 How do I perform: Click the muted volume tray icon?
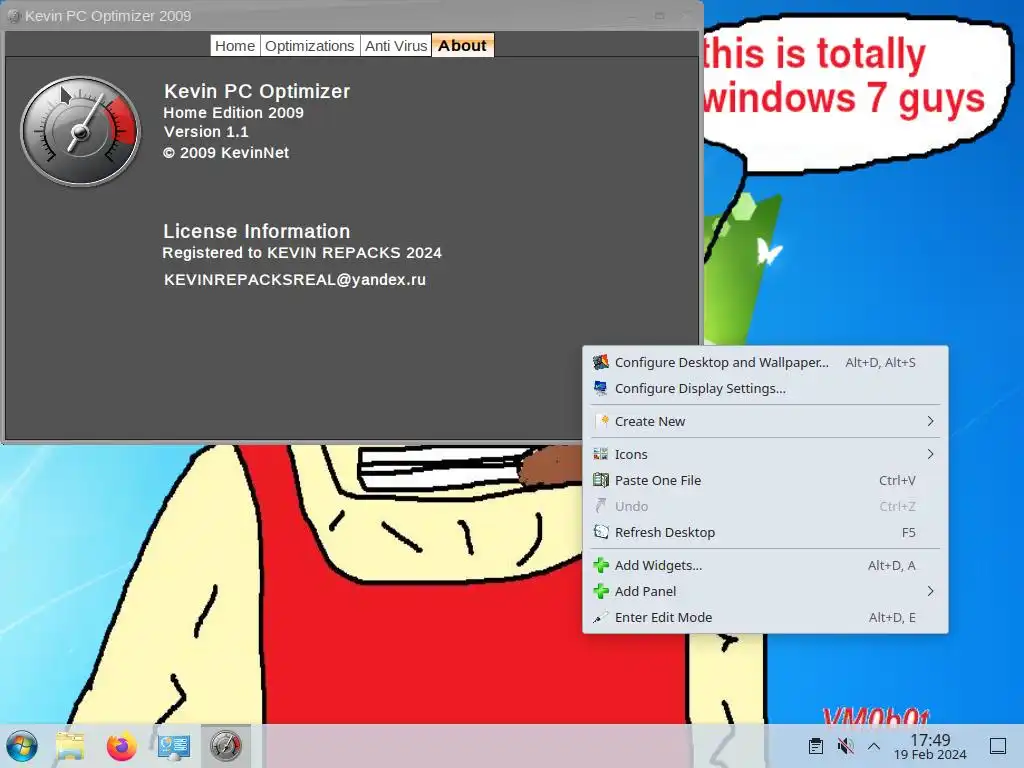click(x=845, y=746)
